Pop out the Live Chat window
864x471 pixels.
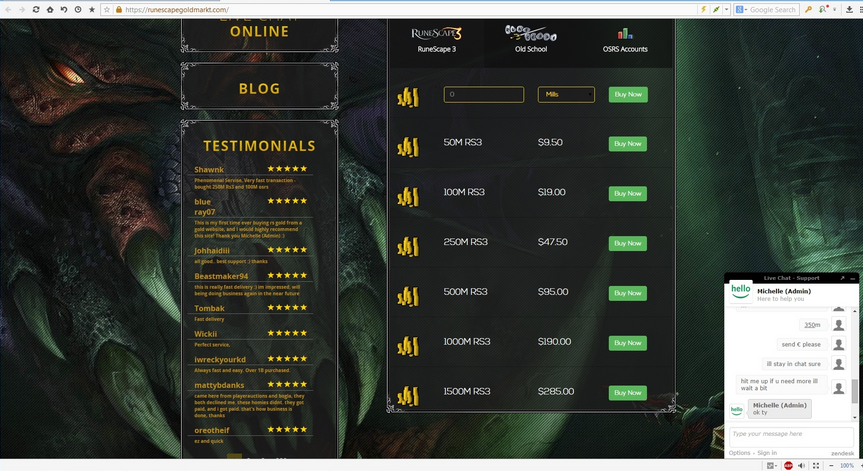point(842,278)
